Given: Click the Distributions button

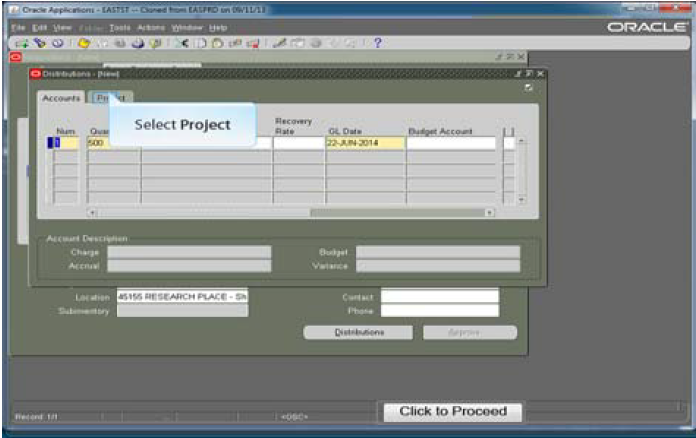Looking at the screenshot, I should [x=358, y=332].
